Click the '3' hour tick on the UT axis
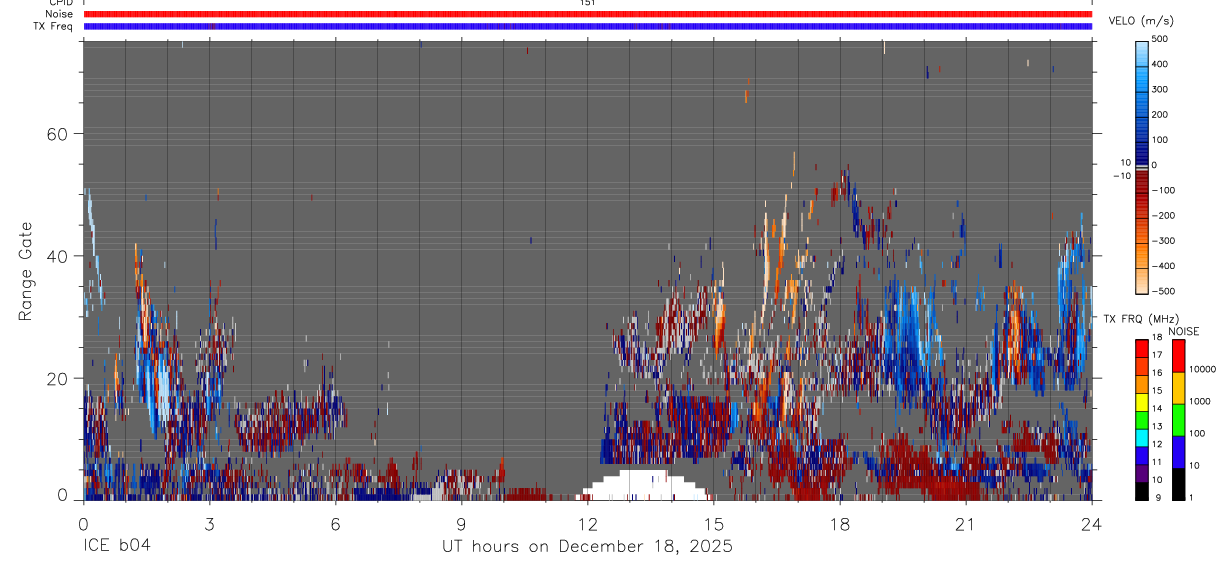This screenshot has width=1228, height=567. (209, 522)
